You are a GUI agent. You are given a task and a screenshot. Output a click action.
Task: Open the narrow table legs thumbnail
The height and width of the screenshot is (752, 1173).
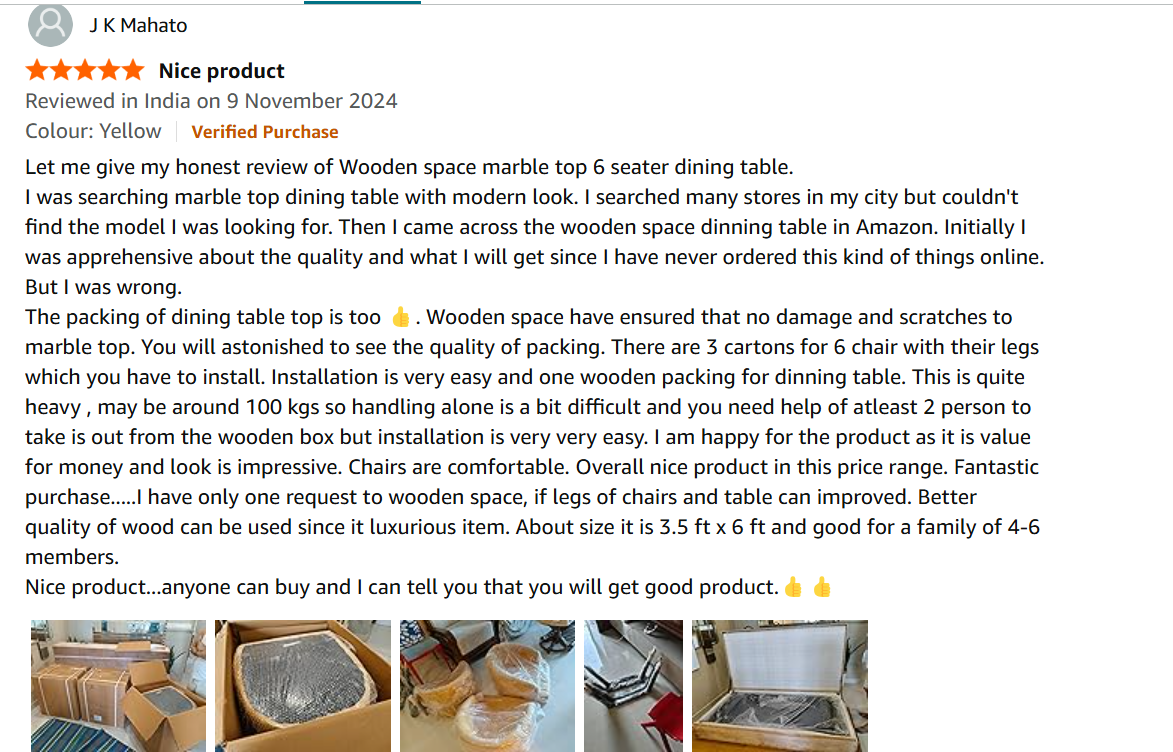633,685
